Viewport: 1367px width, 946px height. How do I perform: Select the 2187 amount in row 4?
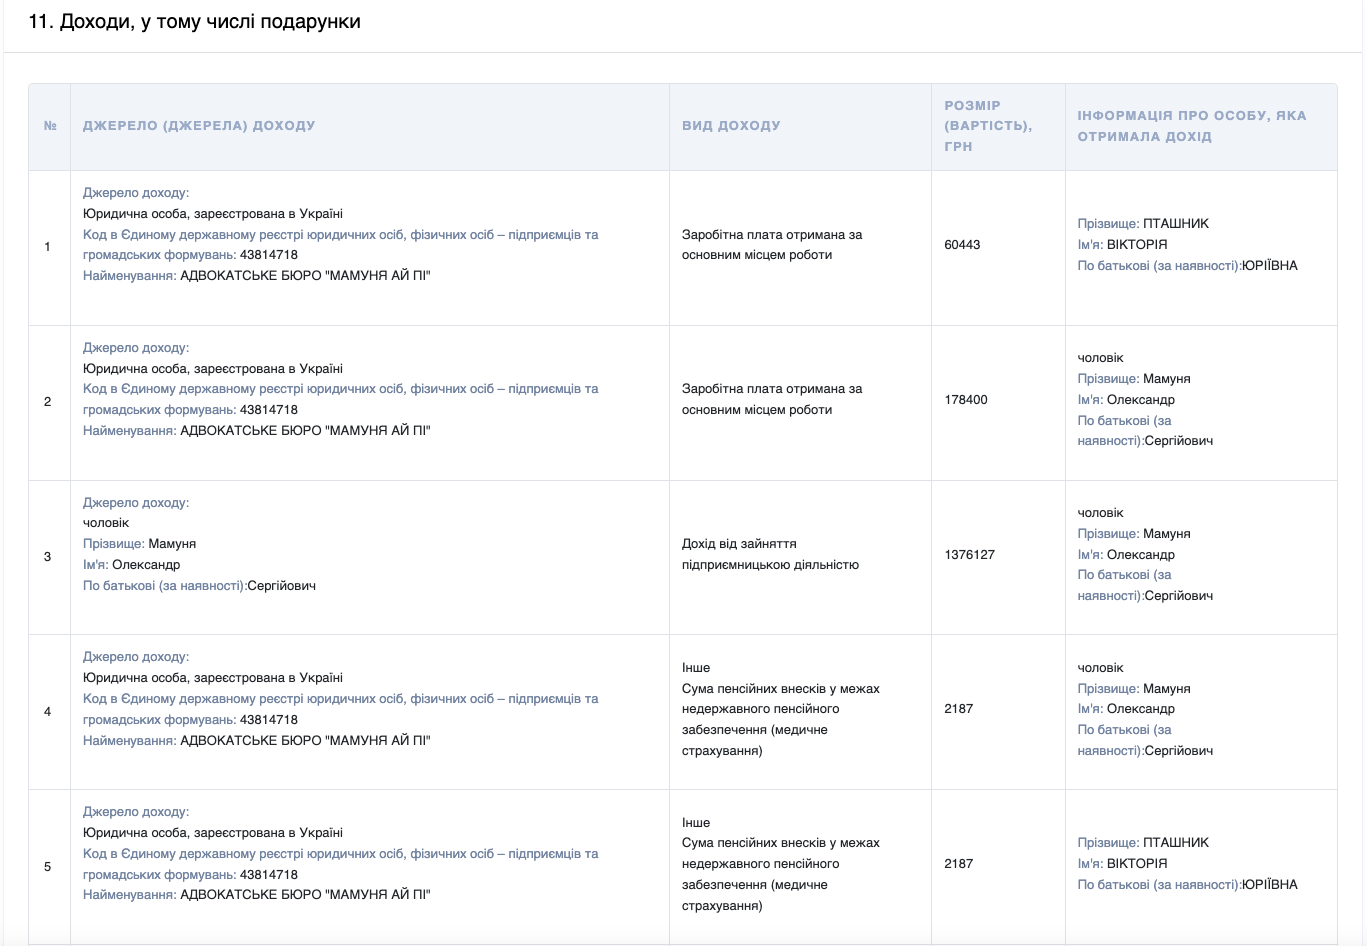[958, 708]
